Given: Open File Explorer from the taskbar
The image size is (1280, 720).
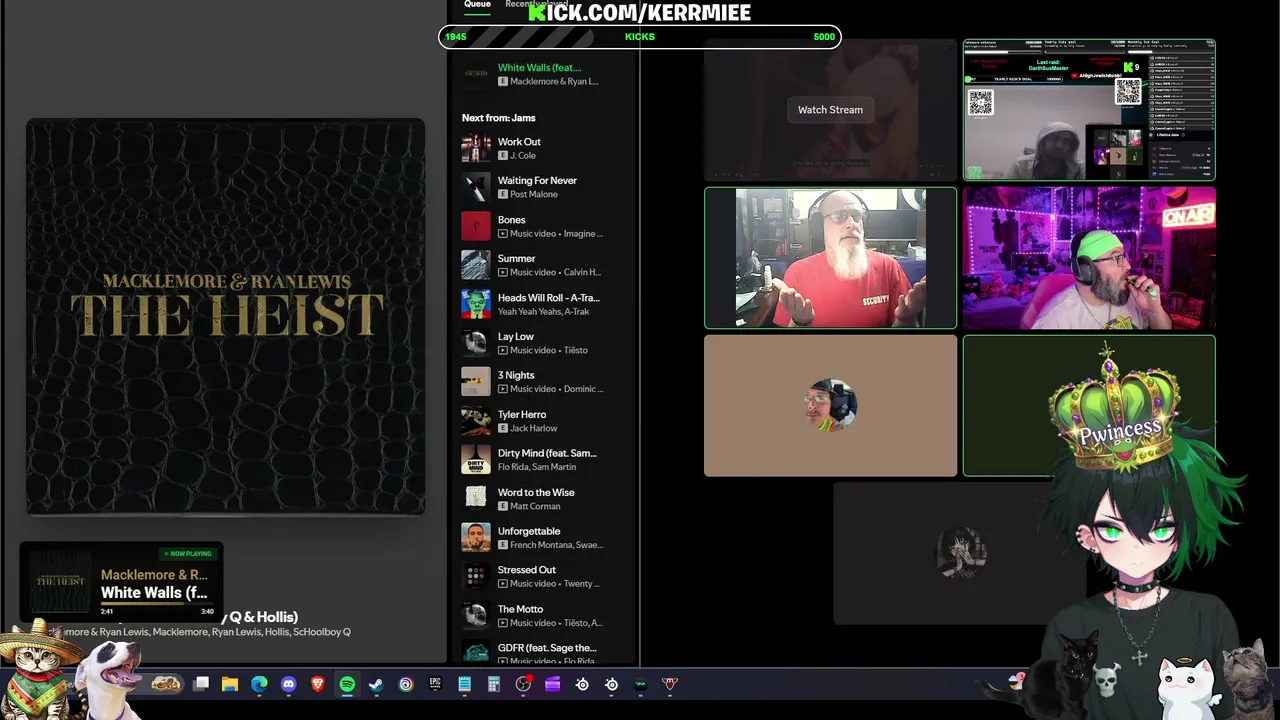Looking at the screenshot, I should tap(230, 685).
